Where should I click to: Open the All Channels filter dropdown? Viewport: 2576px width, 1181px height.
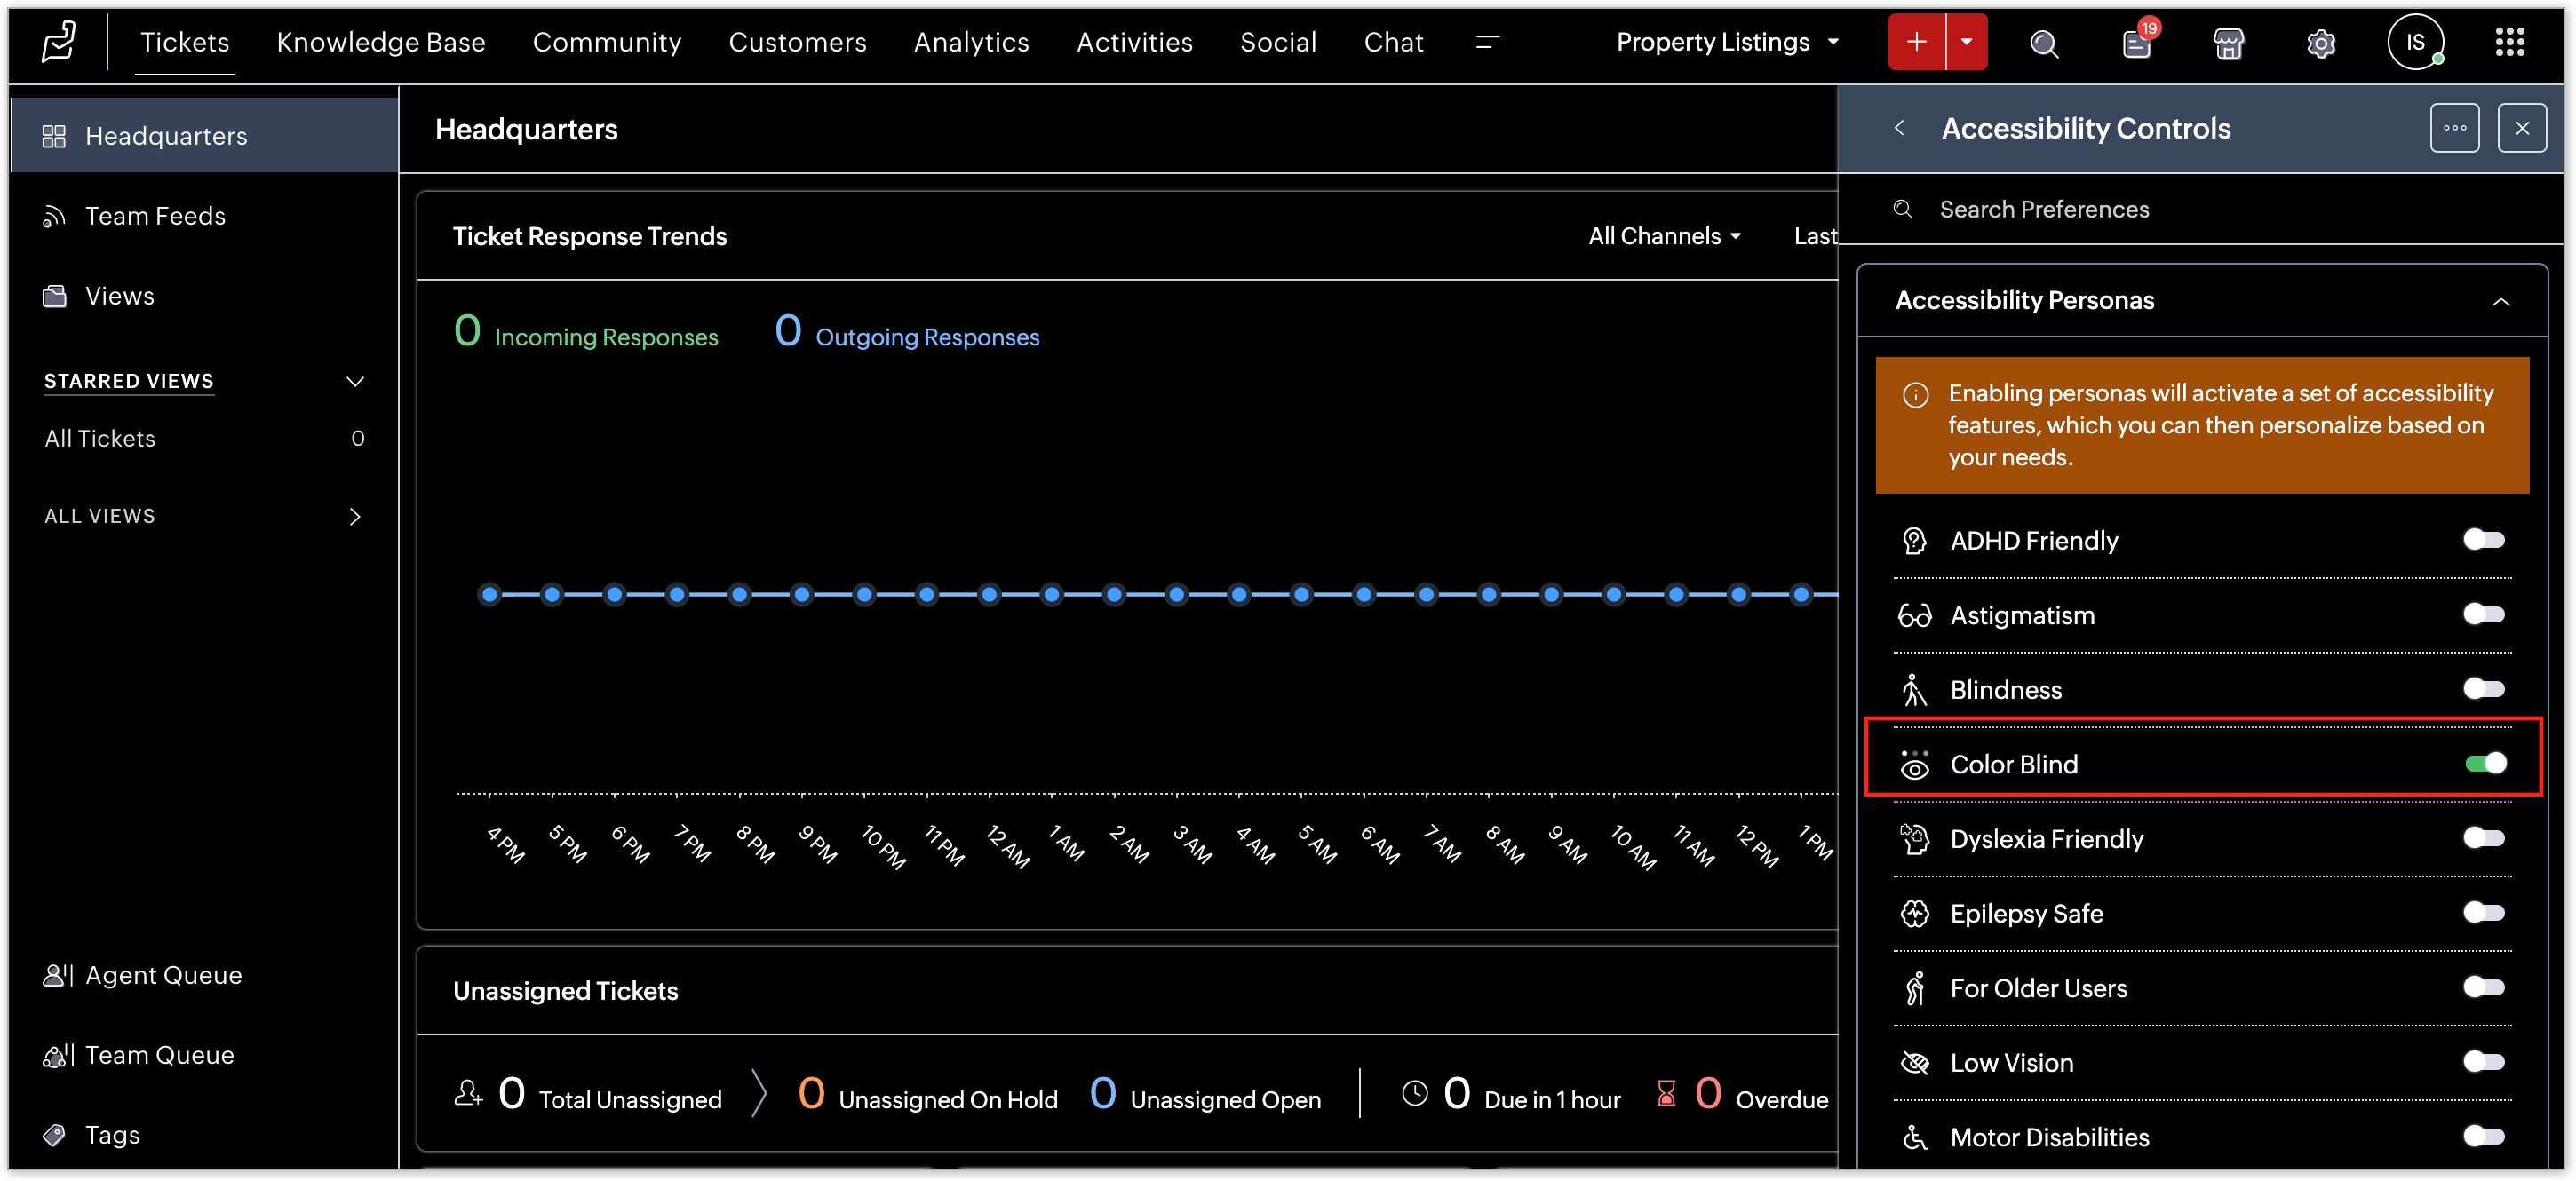(x=1664, y=236)
